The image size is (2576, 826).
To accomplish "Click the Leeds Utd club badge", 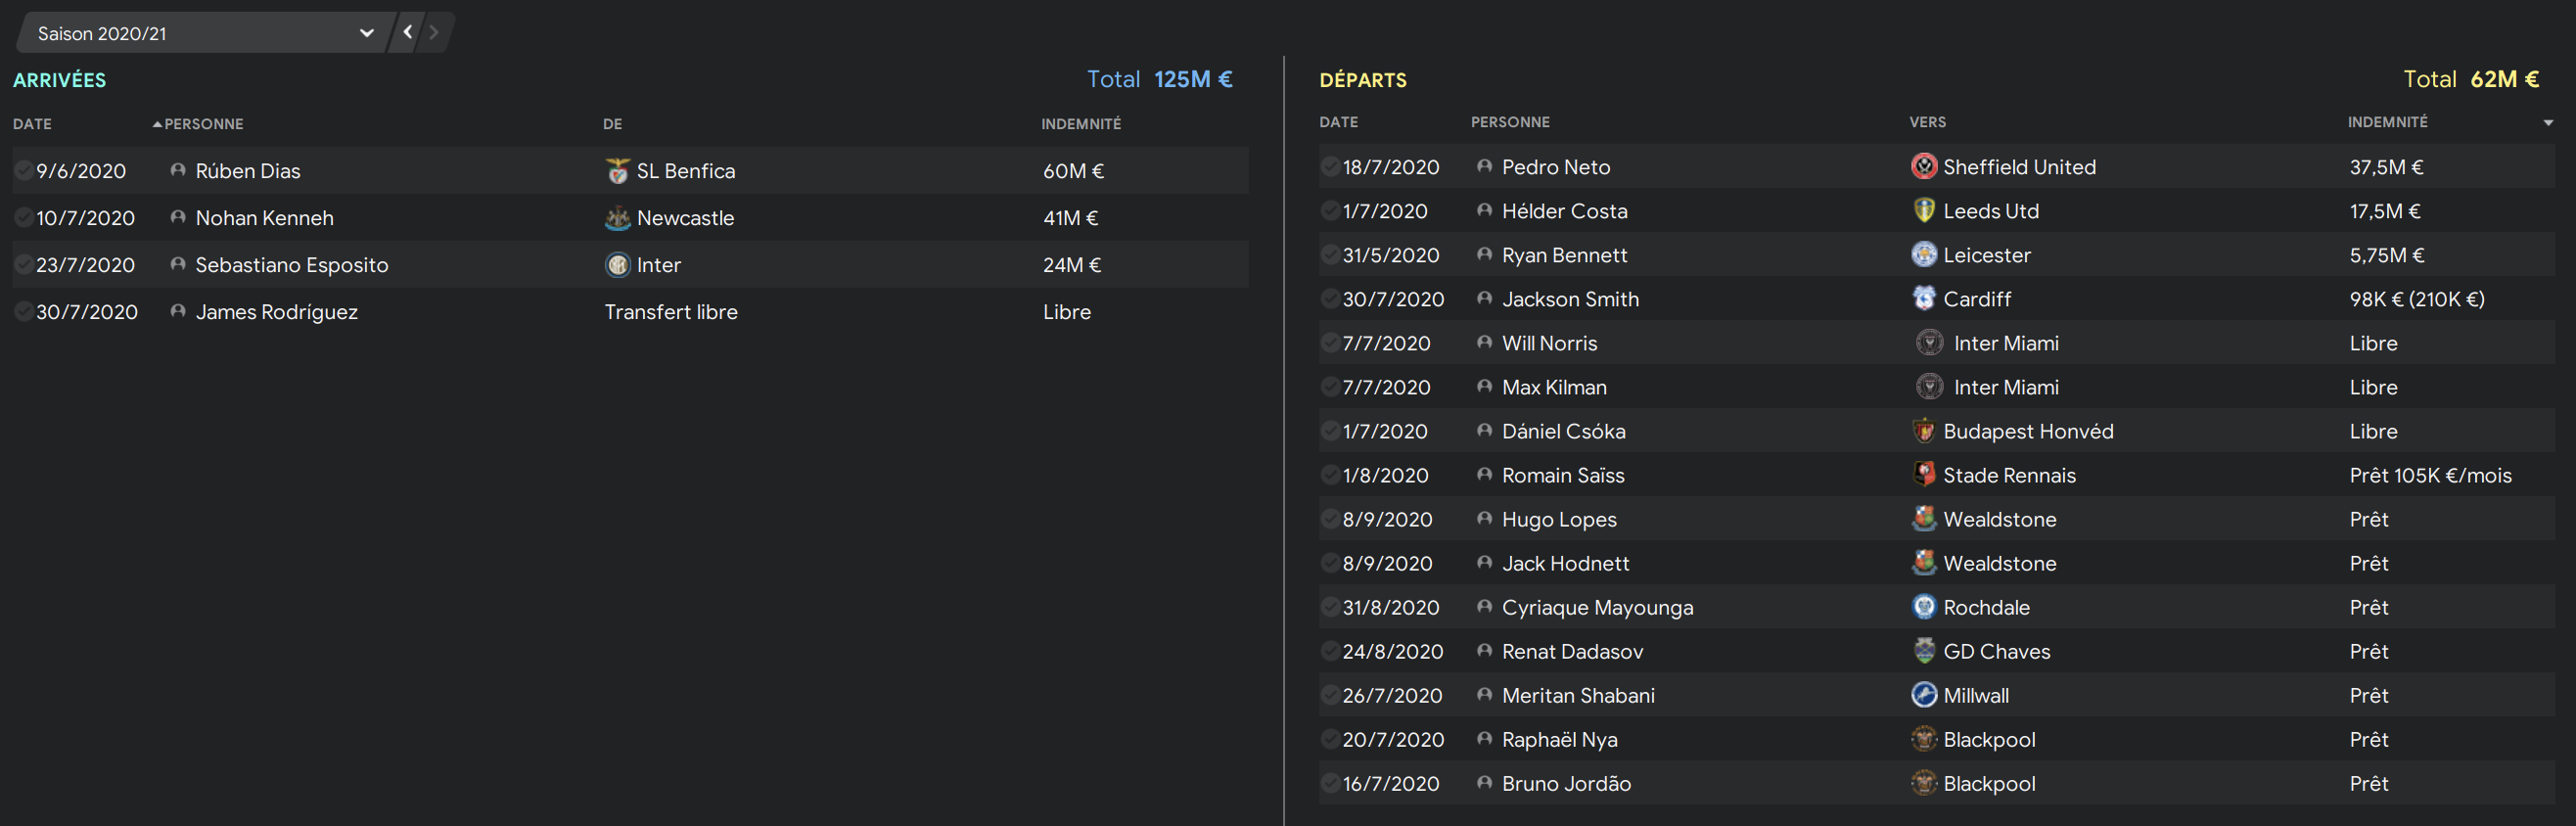I will pos(1923,211).
